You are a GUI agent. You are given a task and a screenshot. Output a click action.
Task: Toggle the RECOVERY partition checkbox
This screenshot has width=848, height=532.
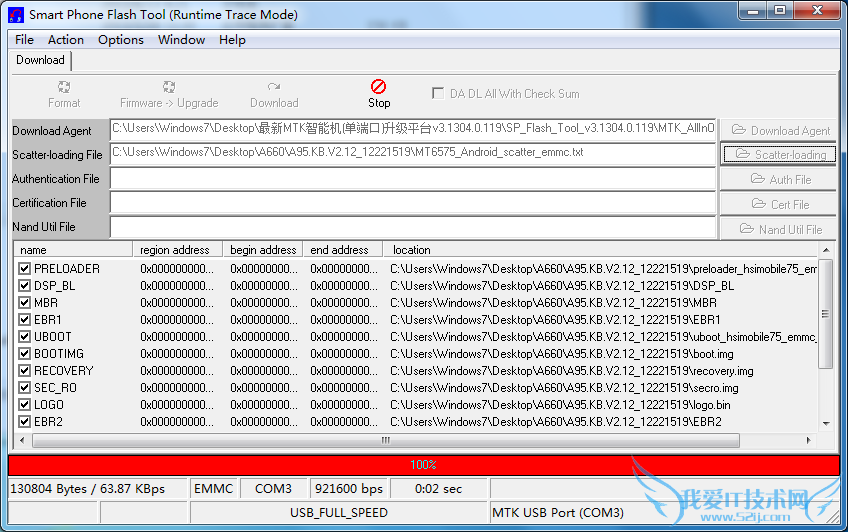pyautogui.click(x=25, y=371)
